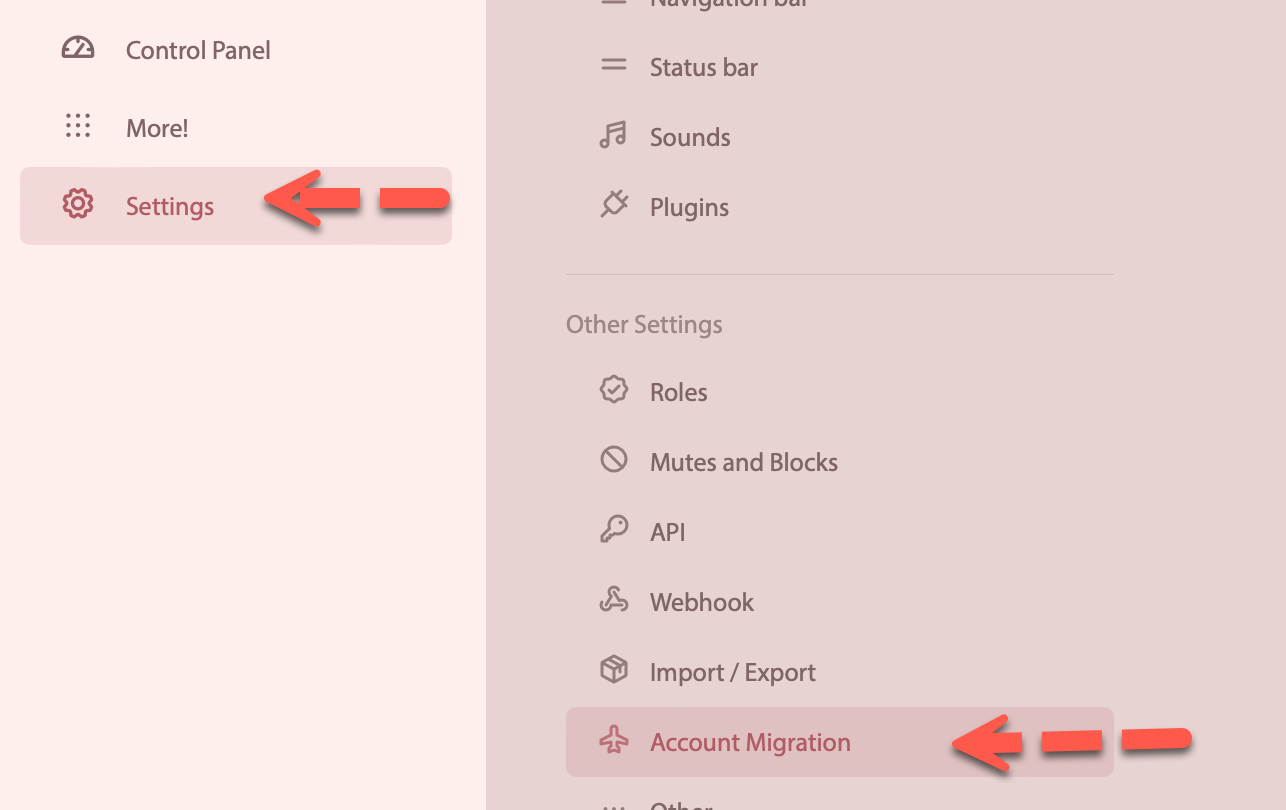Click the Mutes and Blocks ban icon
The height and width of the screenshot is (810, 1286).
613,461
